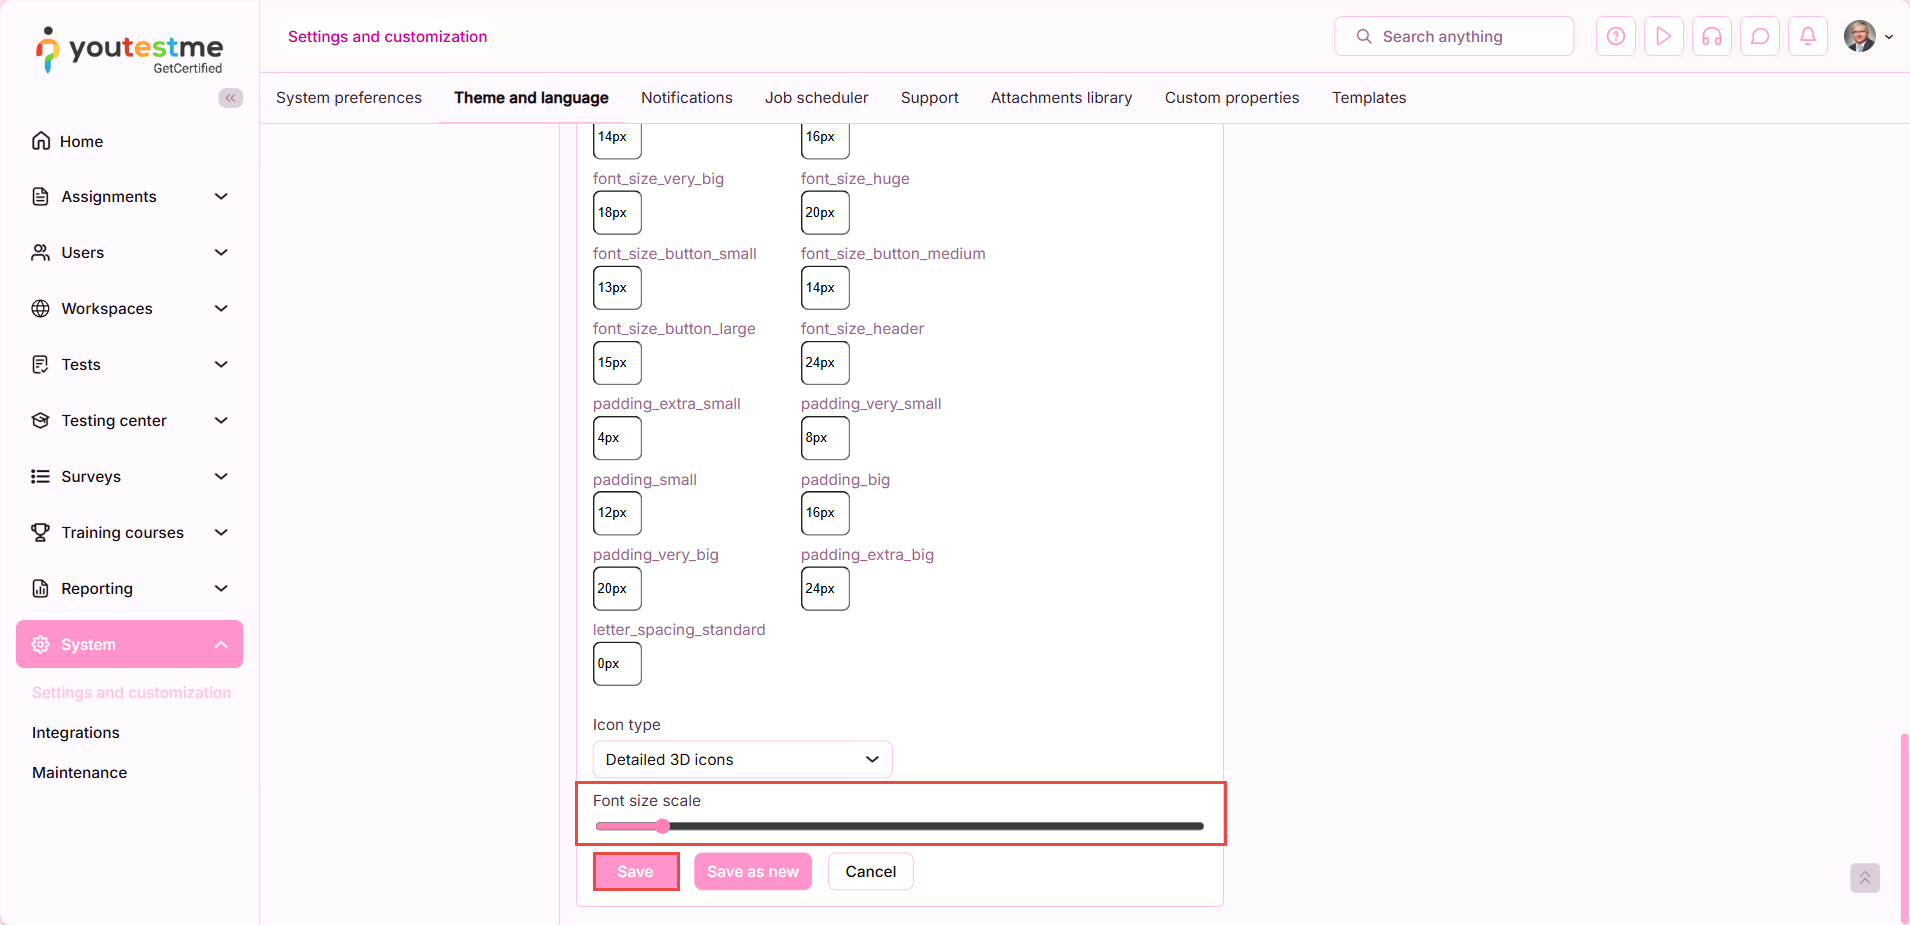Click the headset support icon
This screenshot has height=925, width=1910.
1711,37
